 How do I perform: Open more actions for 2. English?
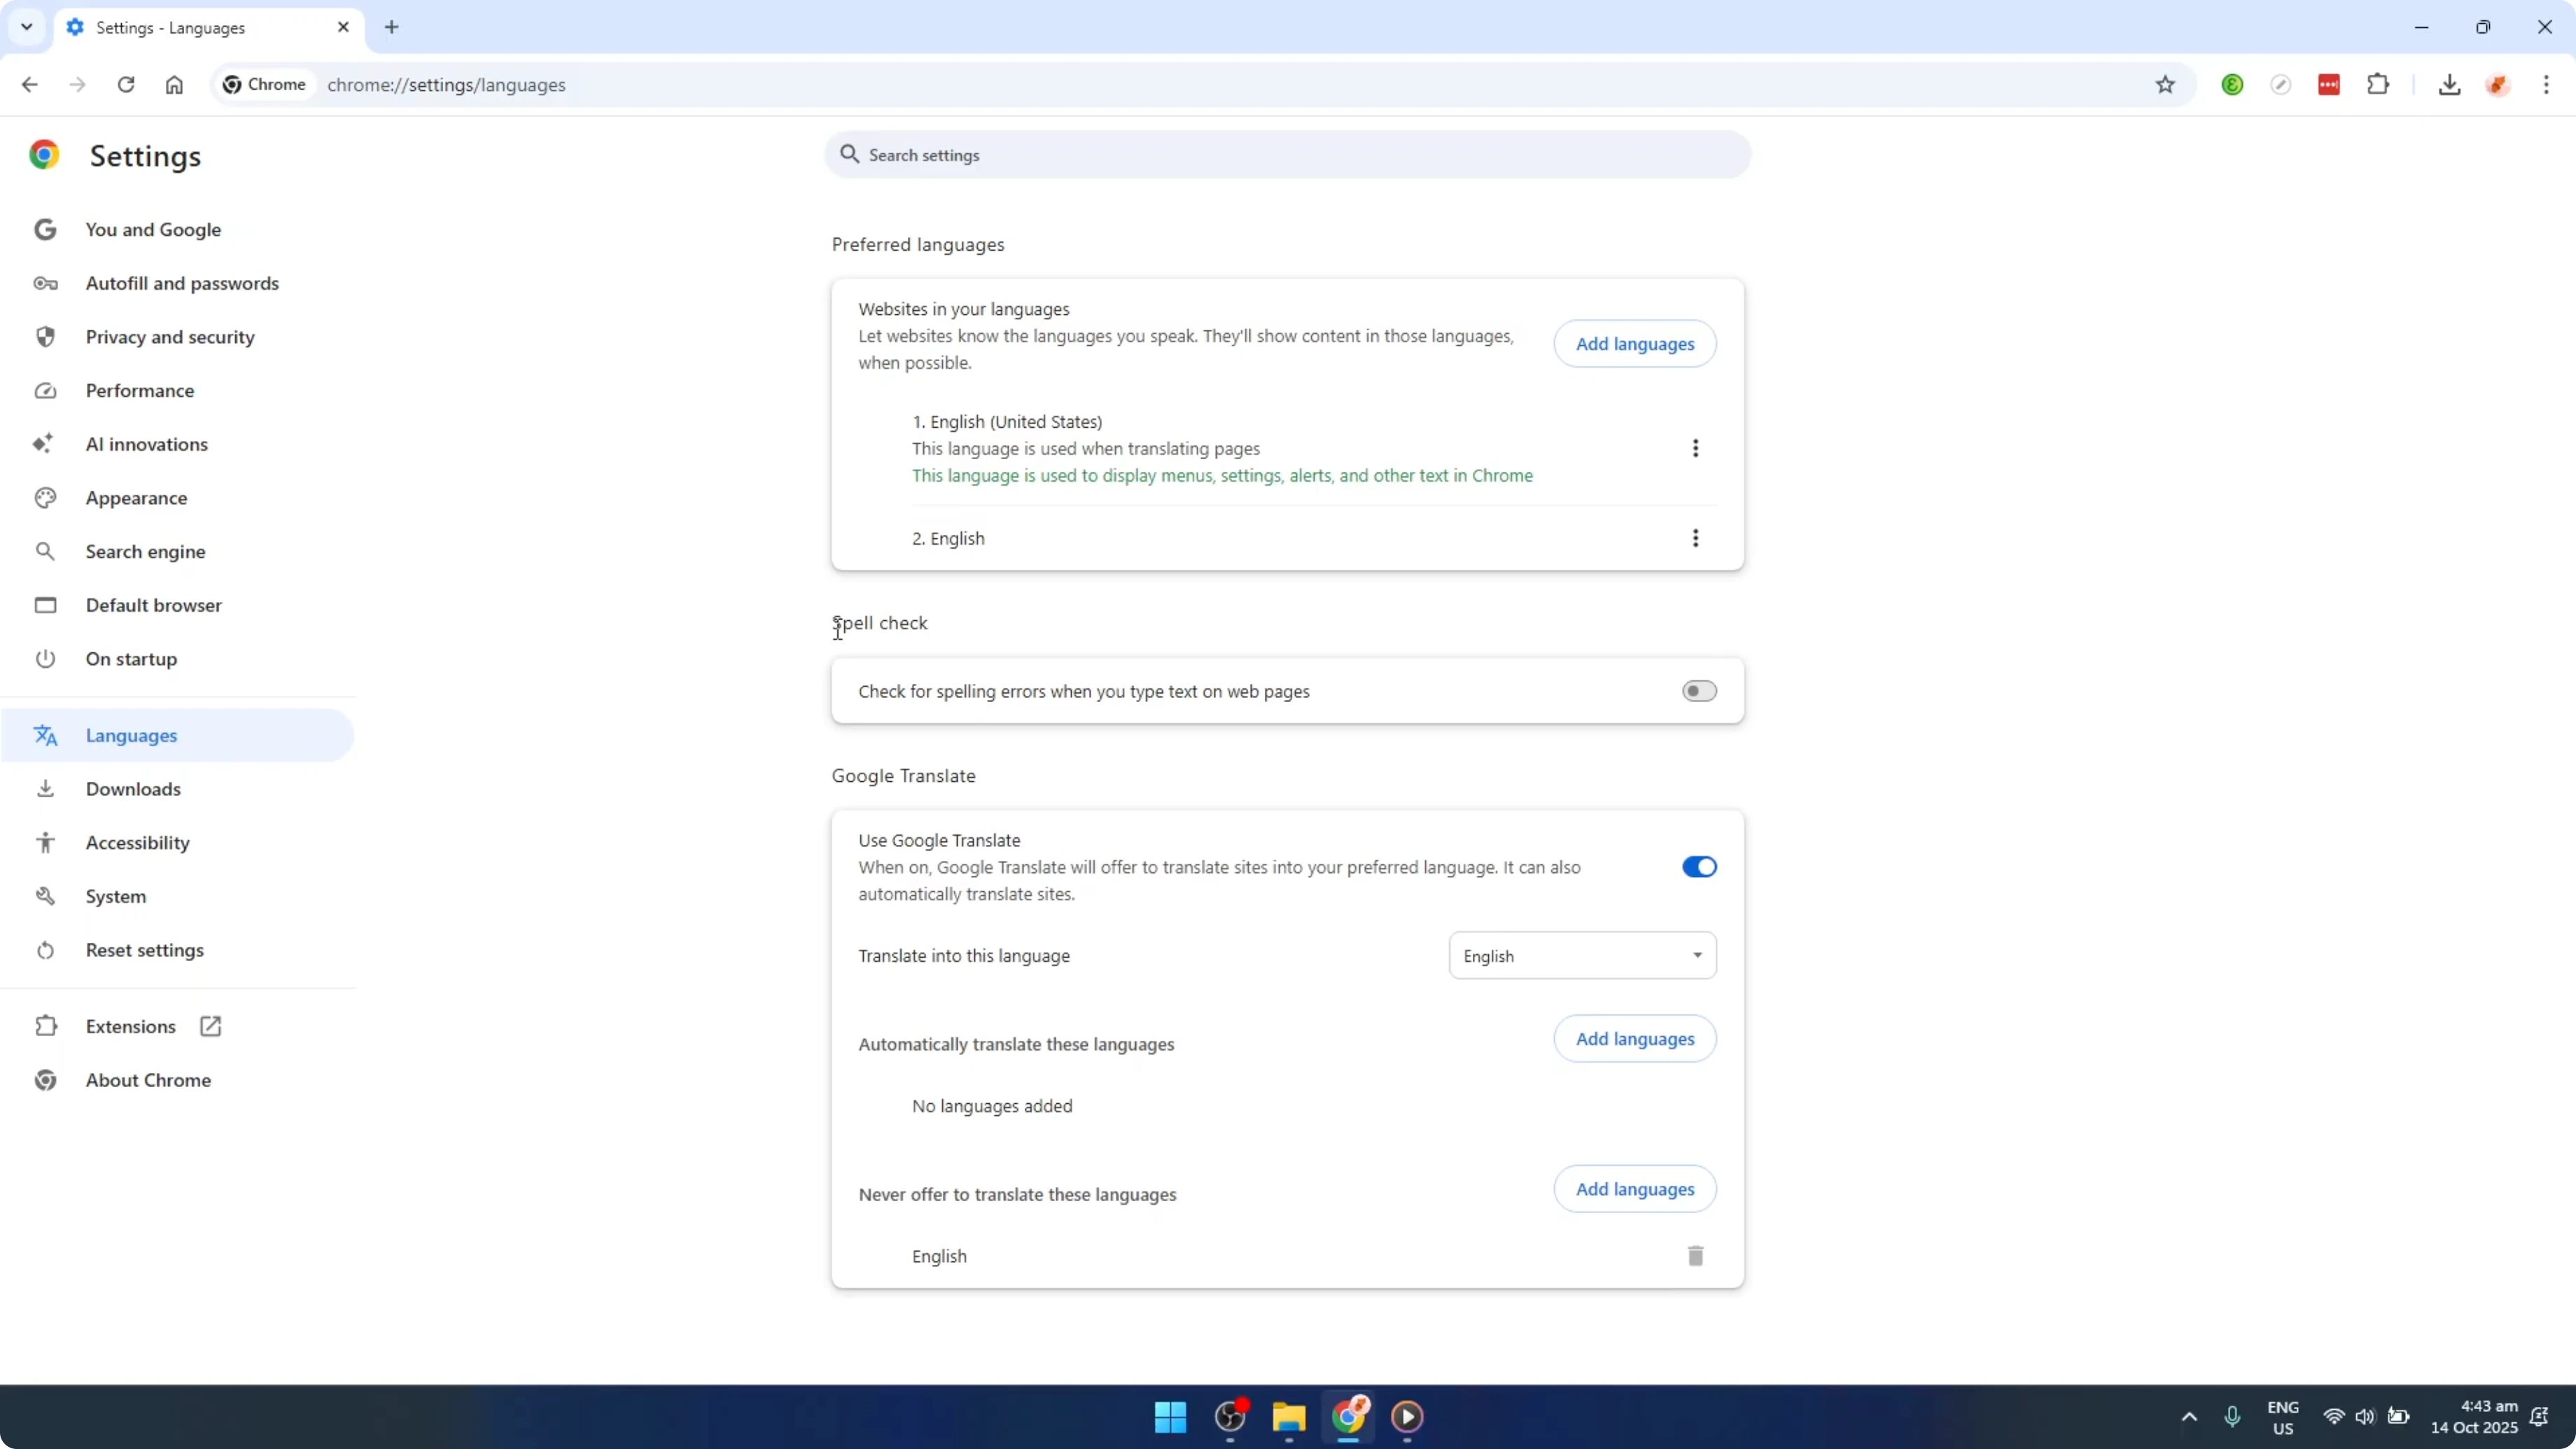click(x=1695, y=538)
